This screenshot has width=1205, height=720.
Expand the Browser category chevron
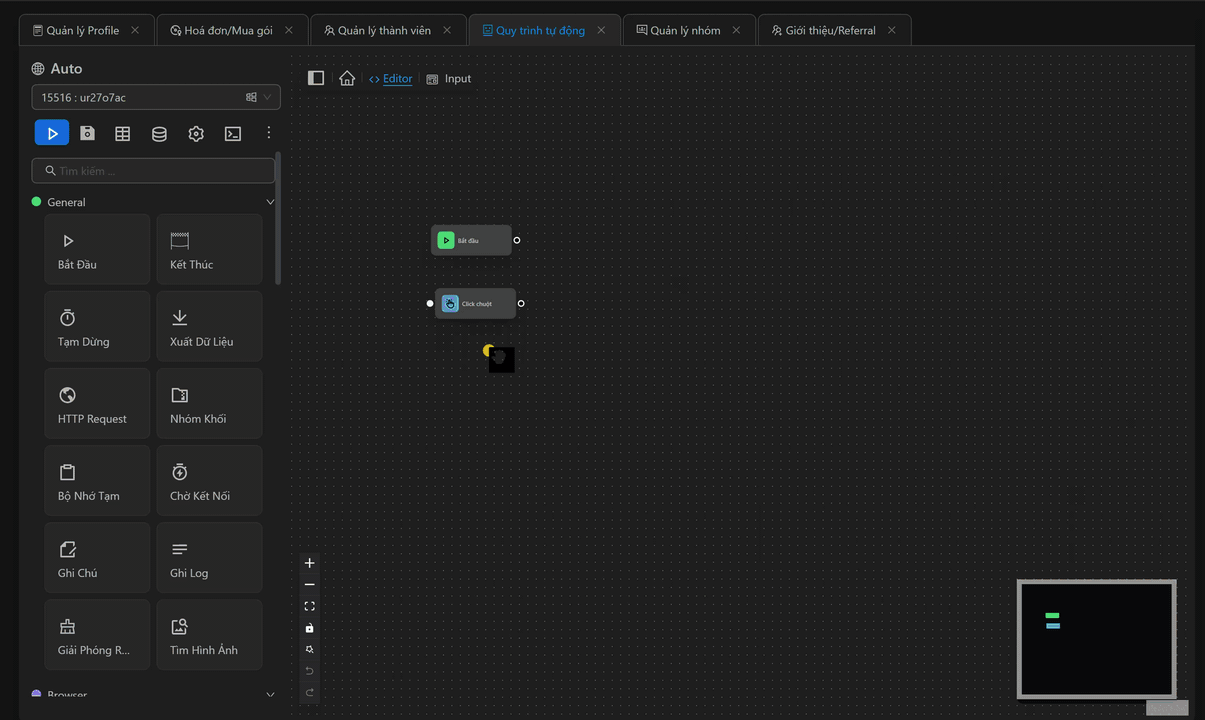click(270, 695)
